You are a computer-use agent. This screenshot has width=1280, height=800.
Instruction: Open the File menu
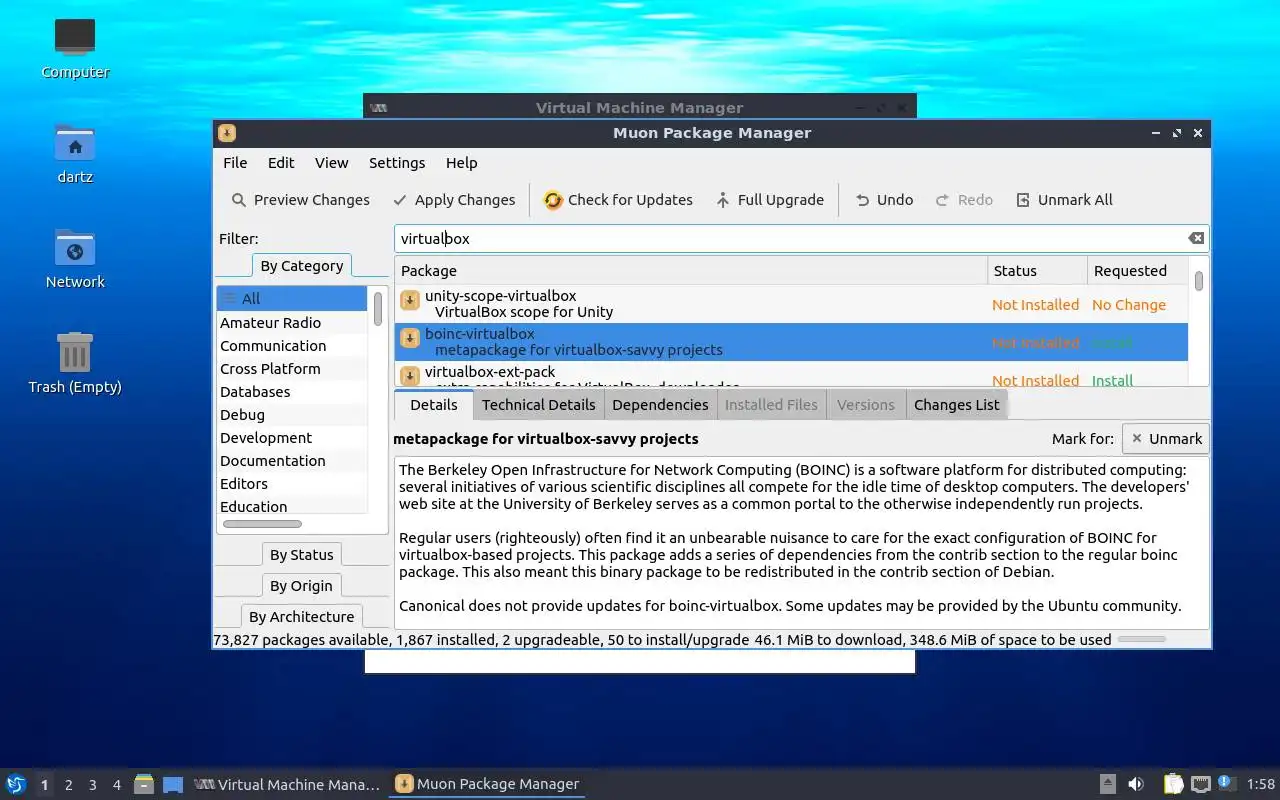(x=235, y=163)
